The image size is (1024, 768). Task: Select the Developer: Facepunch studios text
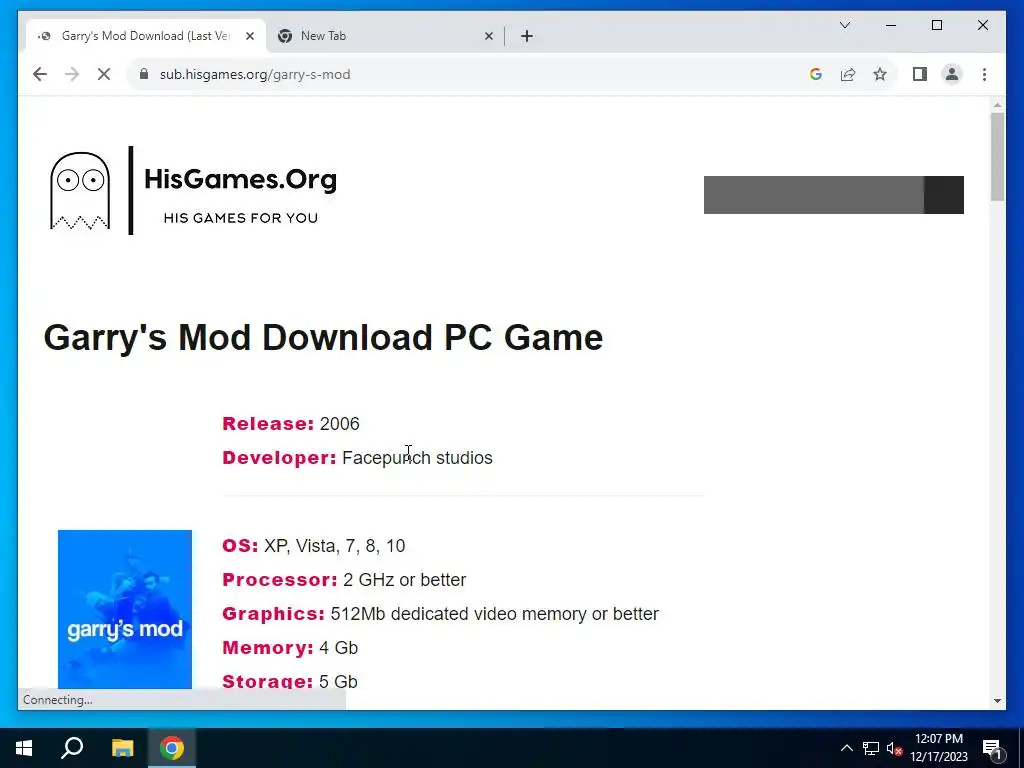click(357, 458)
